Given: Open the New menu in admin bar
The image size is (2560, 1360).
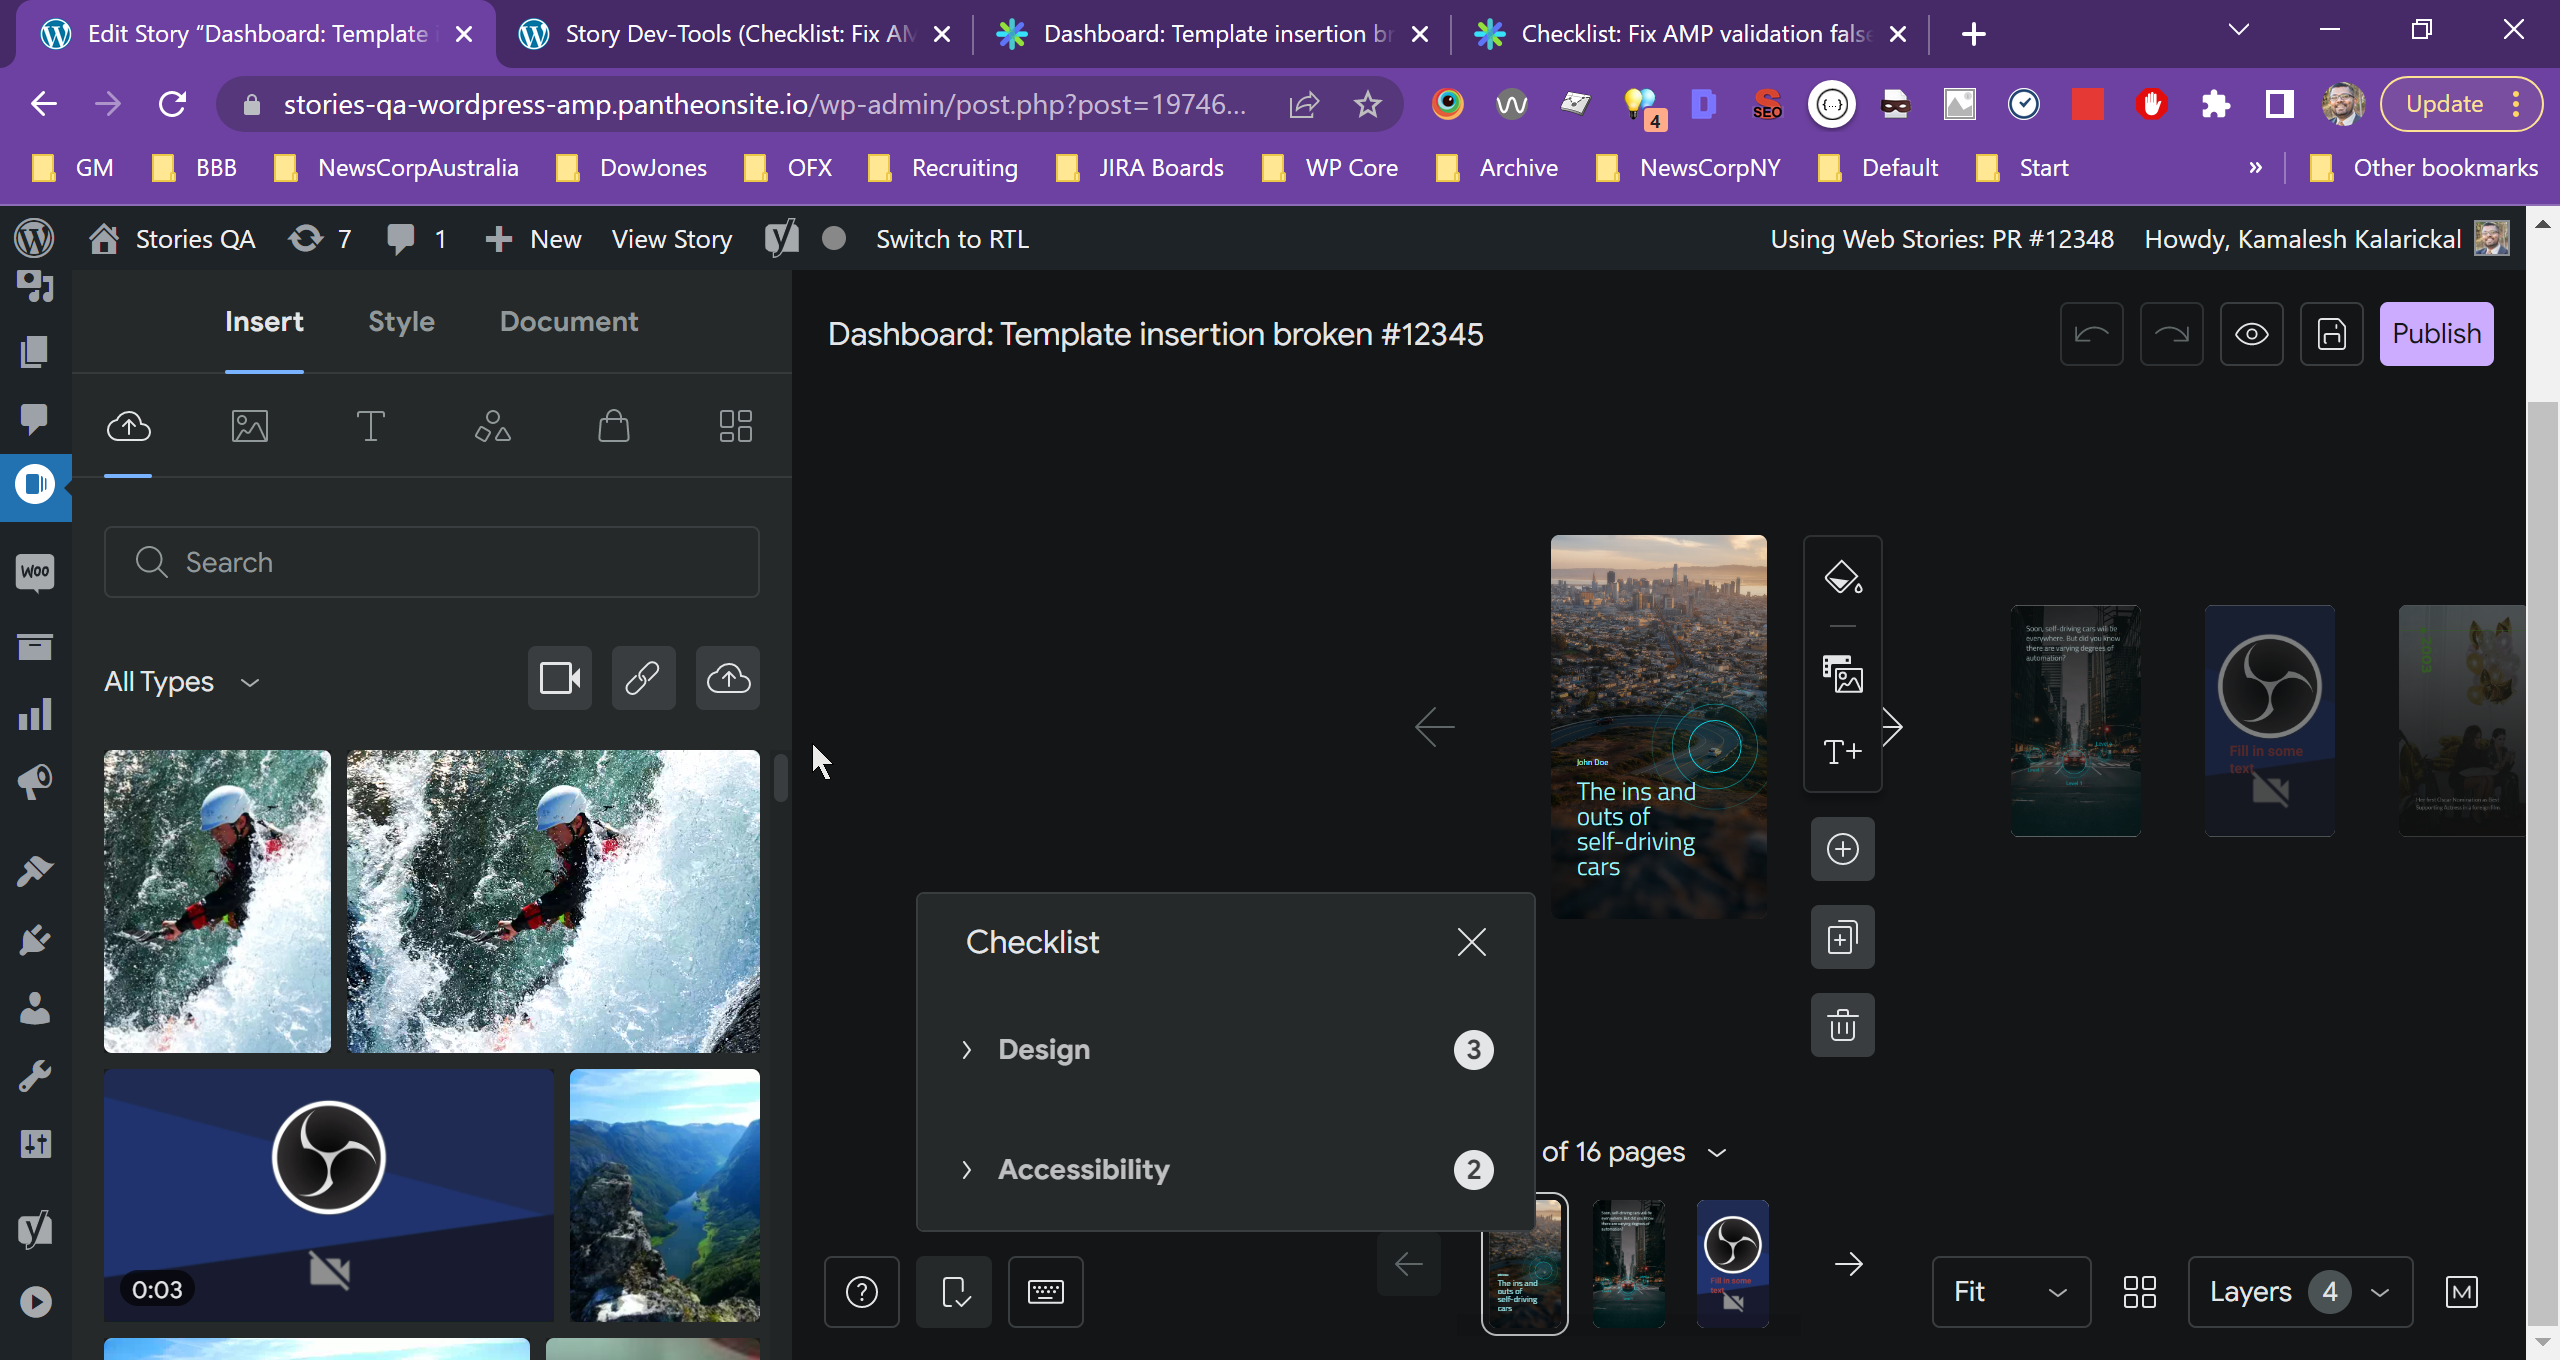Looking at the screenshot, I should click(x=533, y=239).
